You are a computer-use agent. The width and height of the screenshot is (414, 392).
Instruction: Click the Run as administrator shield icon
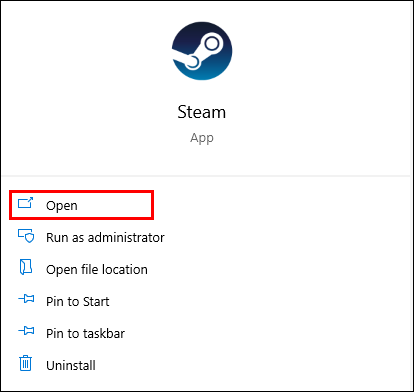coord(26,236)
